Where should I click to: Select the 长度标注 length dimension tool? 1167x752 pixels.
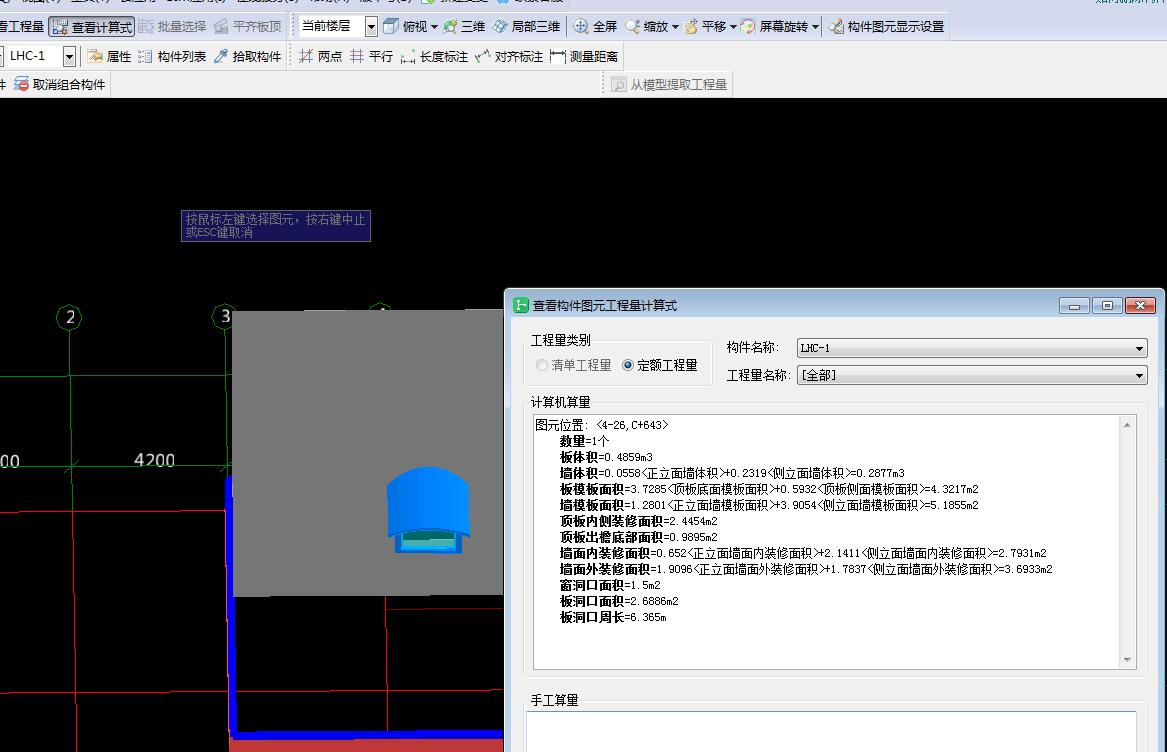(434, 57)
